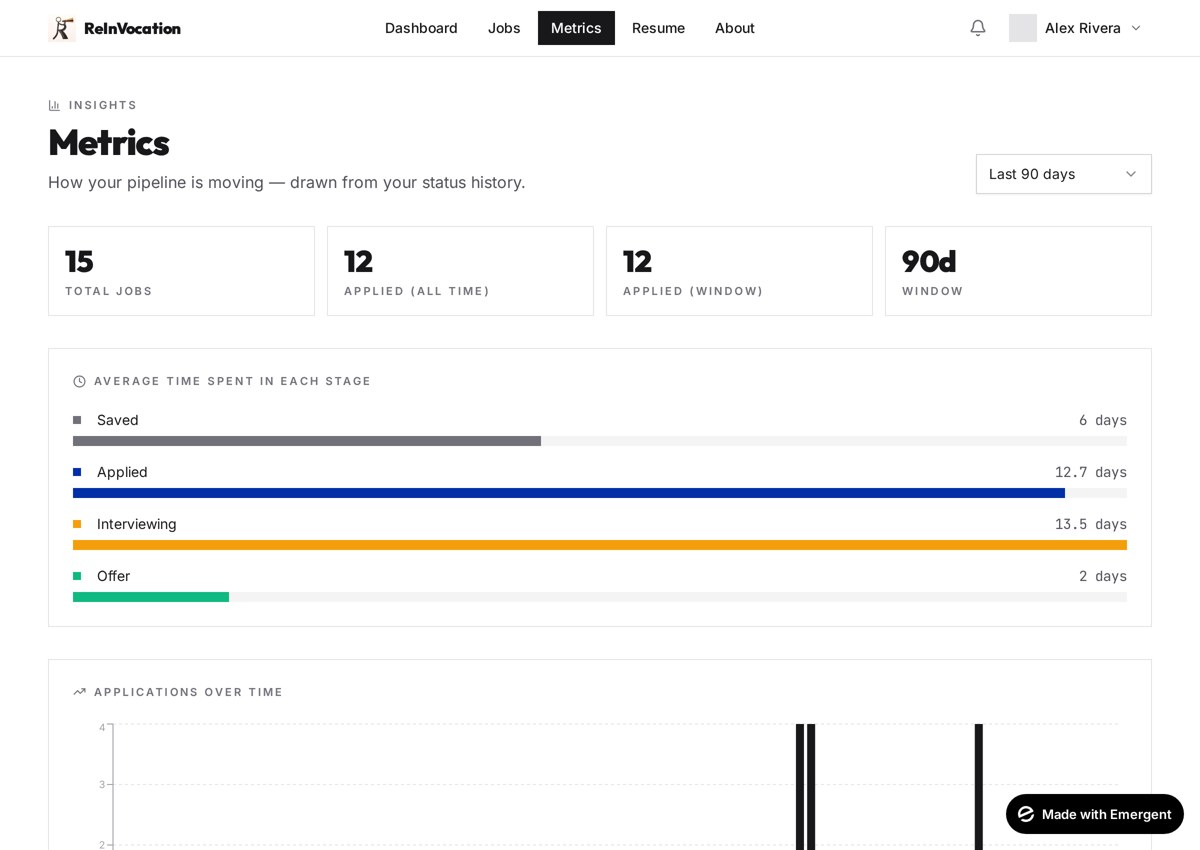This screenshot has width=1200, height=850.
Task: Click the Emergent logo icon in the badge
Action: [x=1026, y=814]
